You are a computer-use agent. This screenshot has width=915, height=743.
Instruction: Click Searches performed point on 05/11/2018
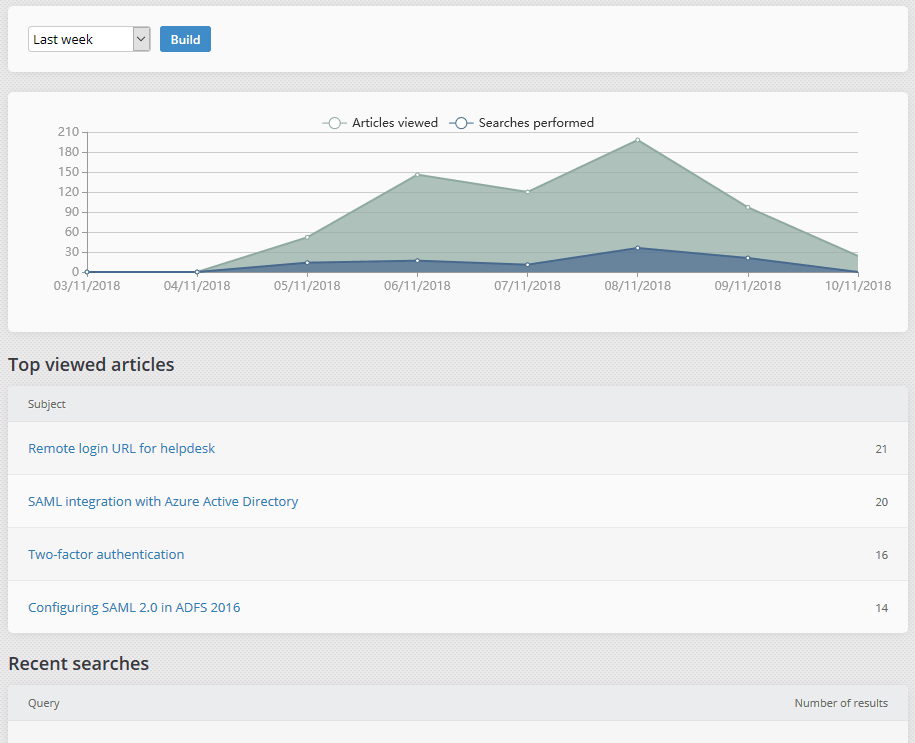pos(307,263)
